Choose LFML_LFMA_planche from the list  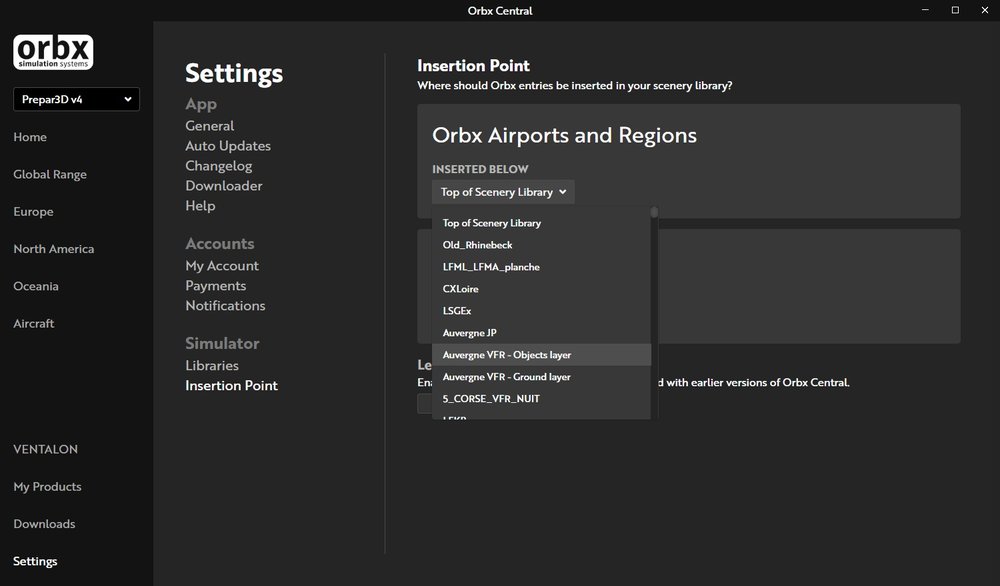(x=541, y=267)
